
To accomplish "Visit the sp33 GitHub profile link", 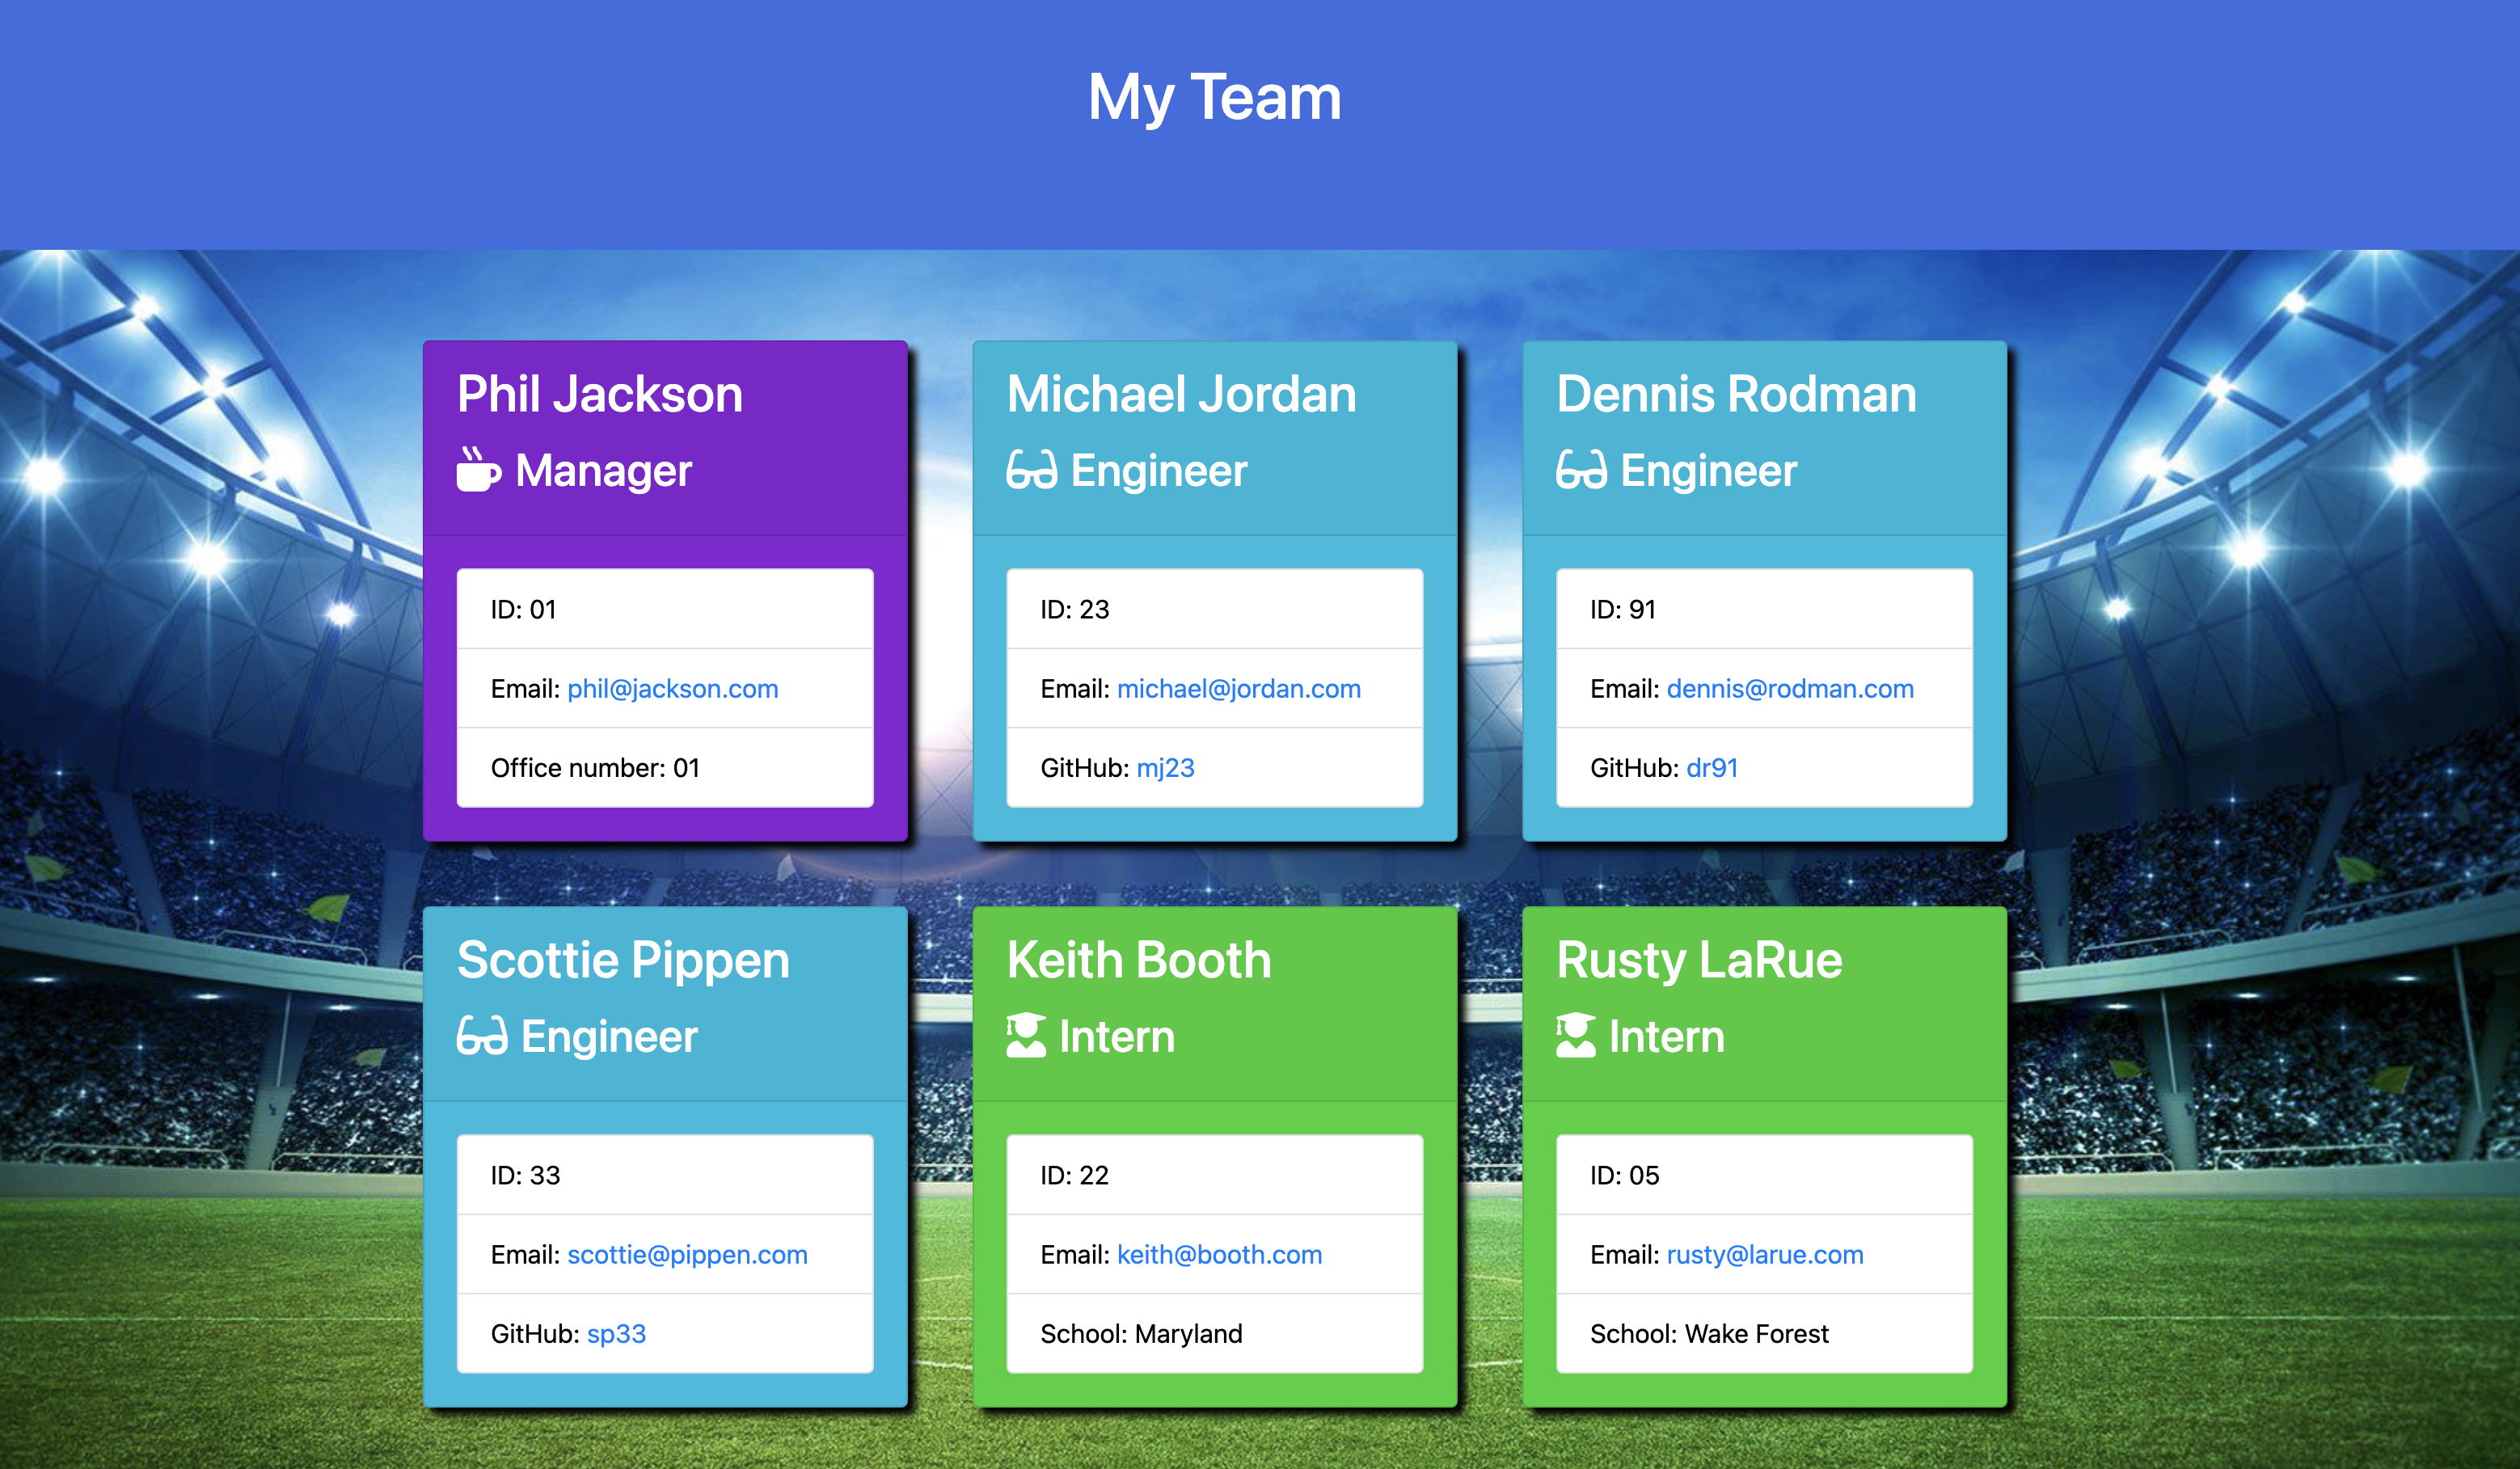I will (616, 1334).
